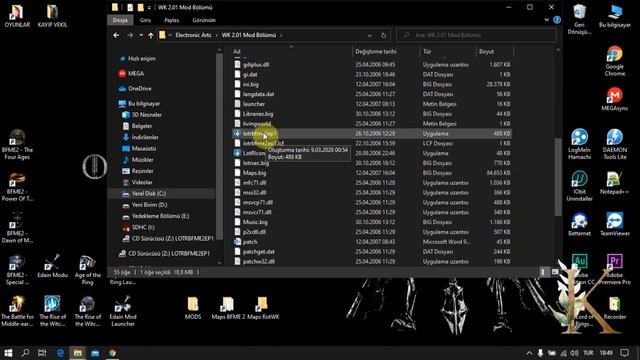Go up one folder with the up arrow
This screenshot has height=360, width=640.
pyautogui.click(x=151, y=36)
